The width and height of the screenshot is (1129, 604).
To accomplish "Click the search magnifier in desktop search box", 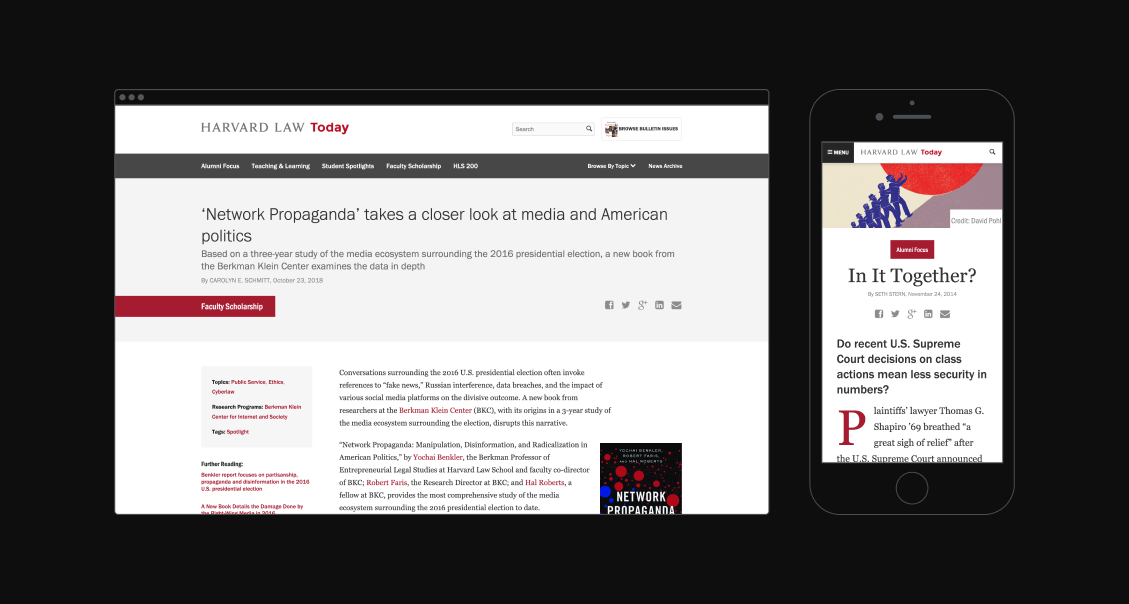I will [x=589, y=129].
